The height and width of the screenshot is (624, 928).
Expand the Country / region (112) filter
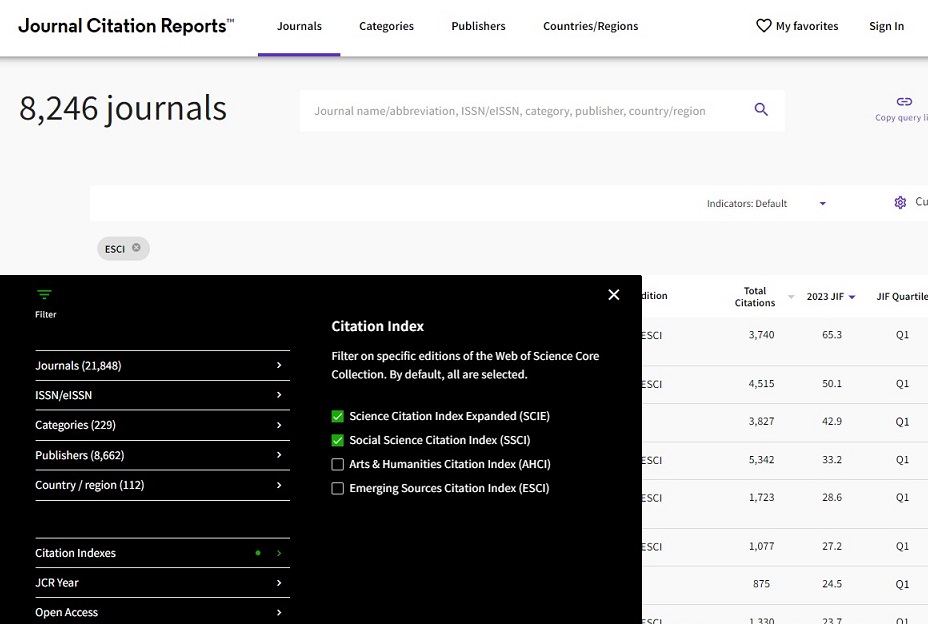pos(162,485)
